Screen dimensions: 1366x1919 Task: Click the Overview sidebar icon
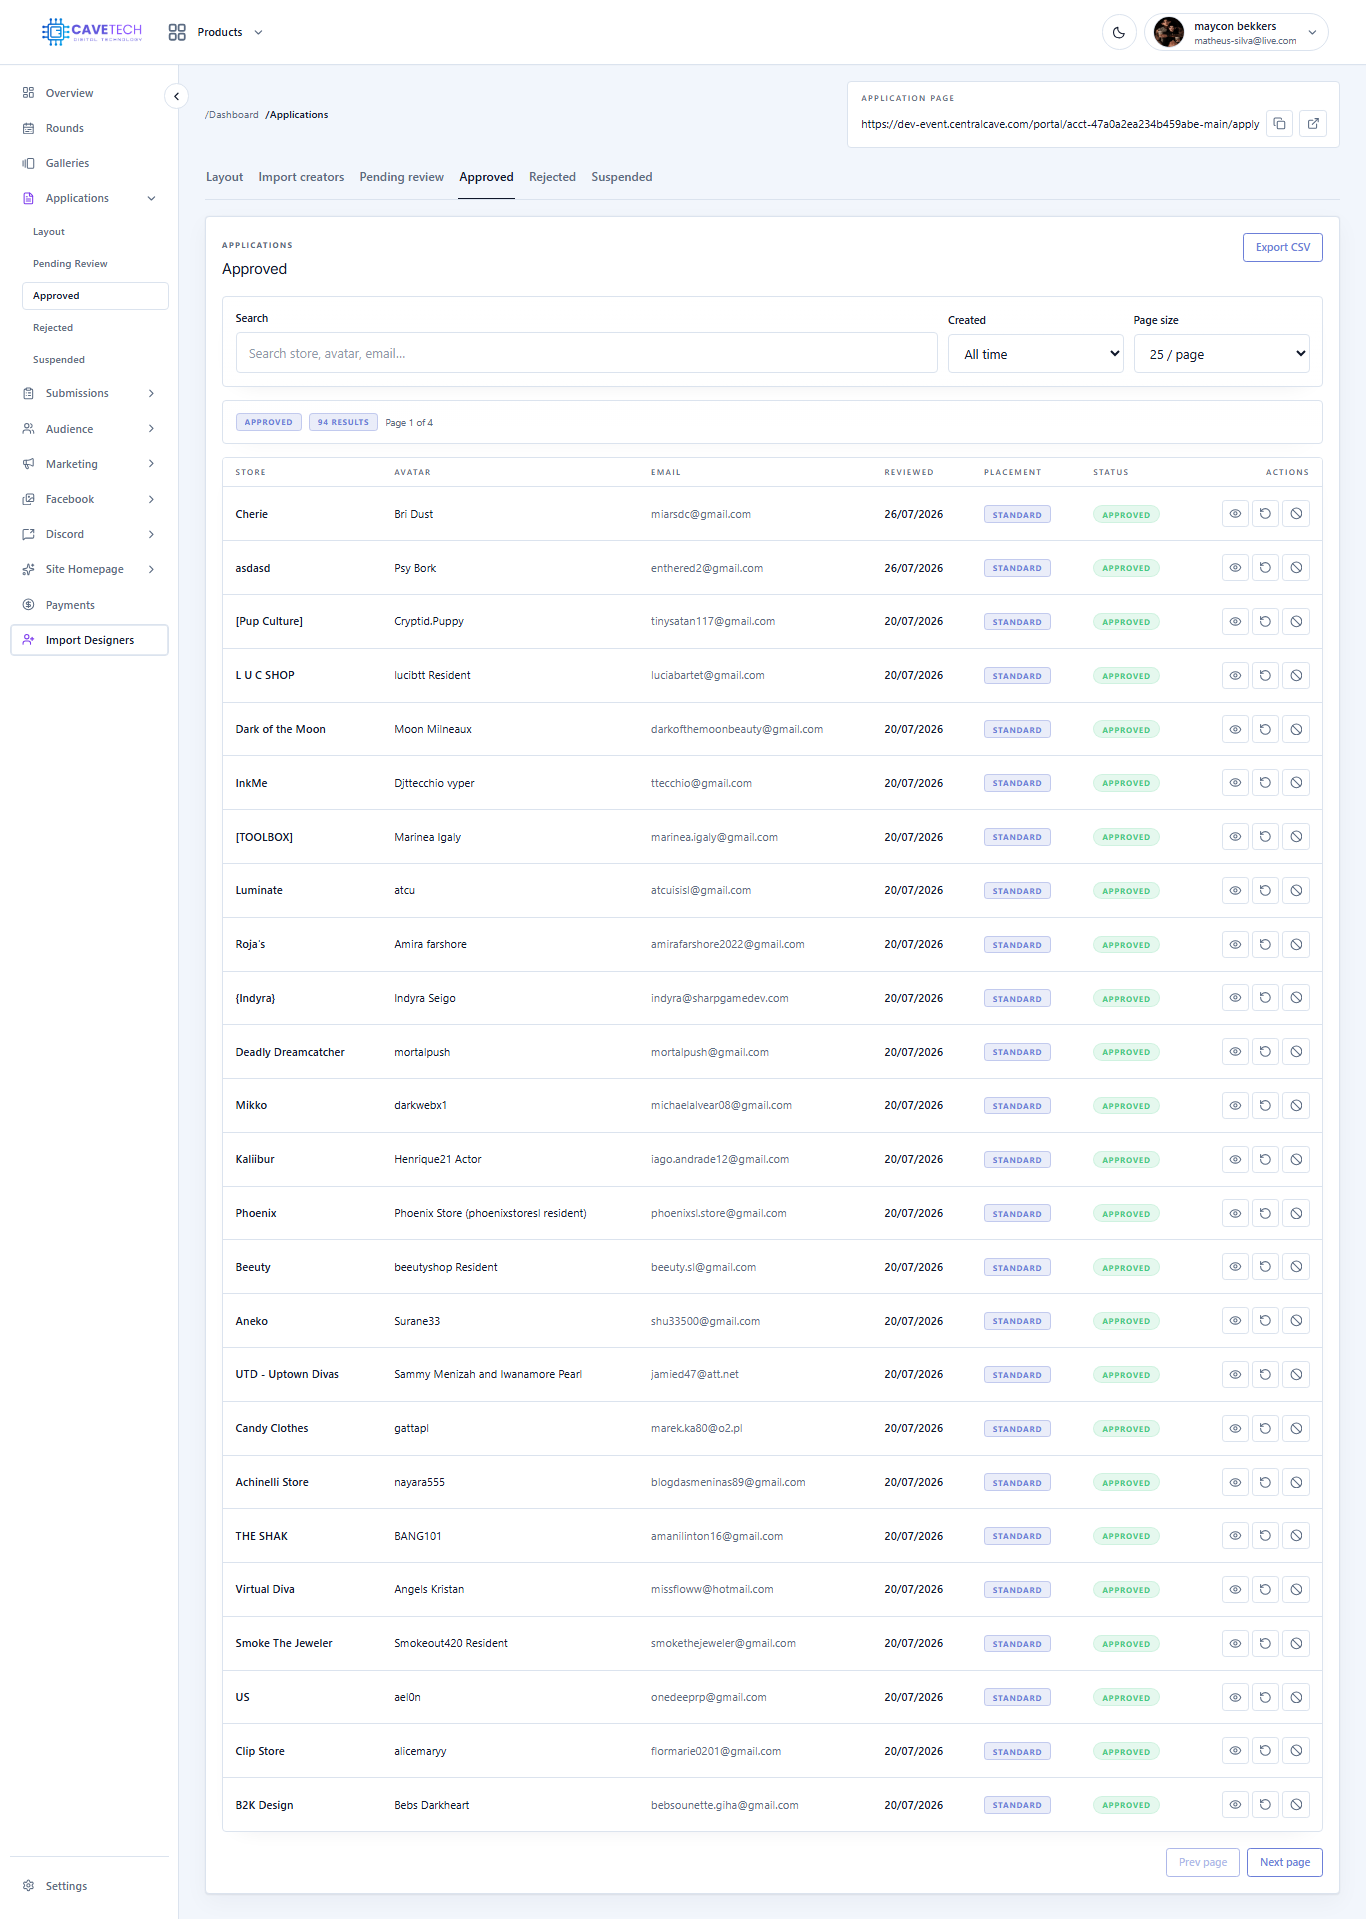coord(28,93)
